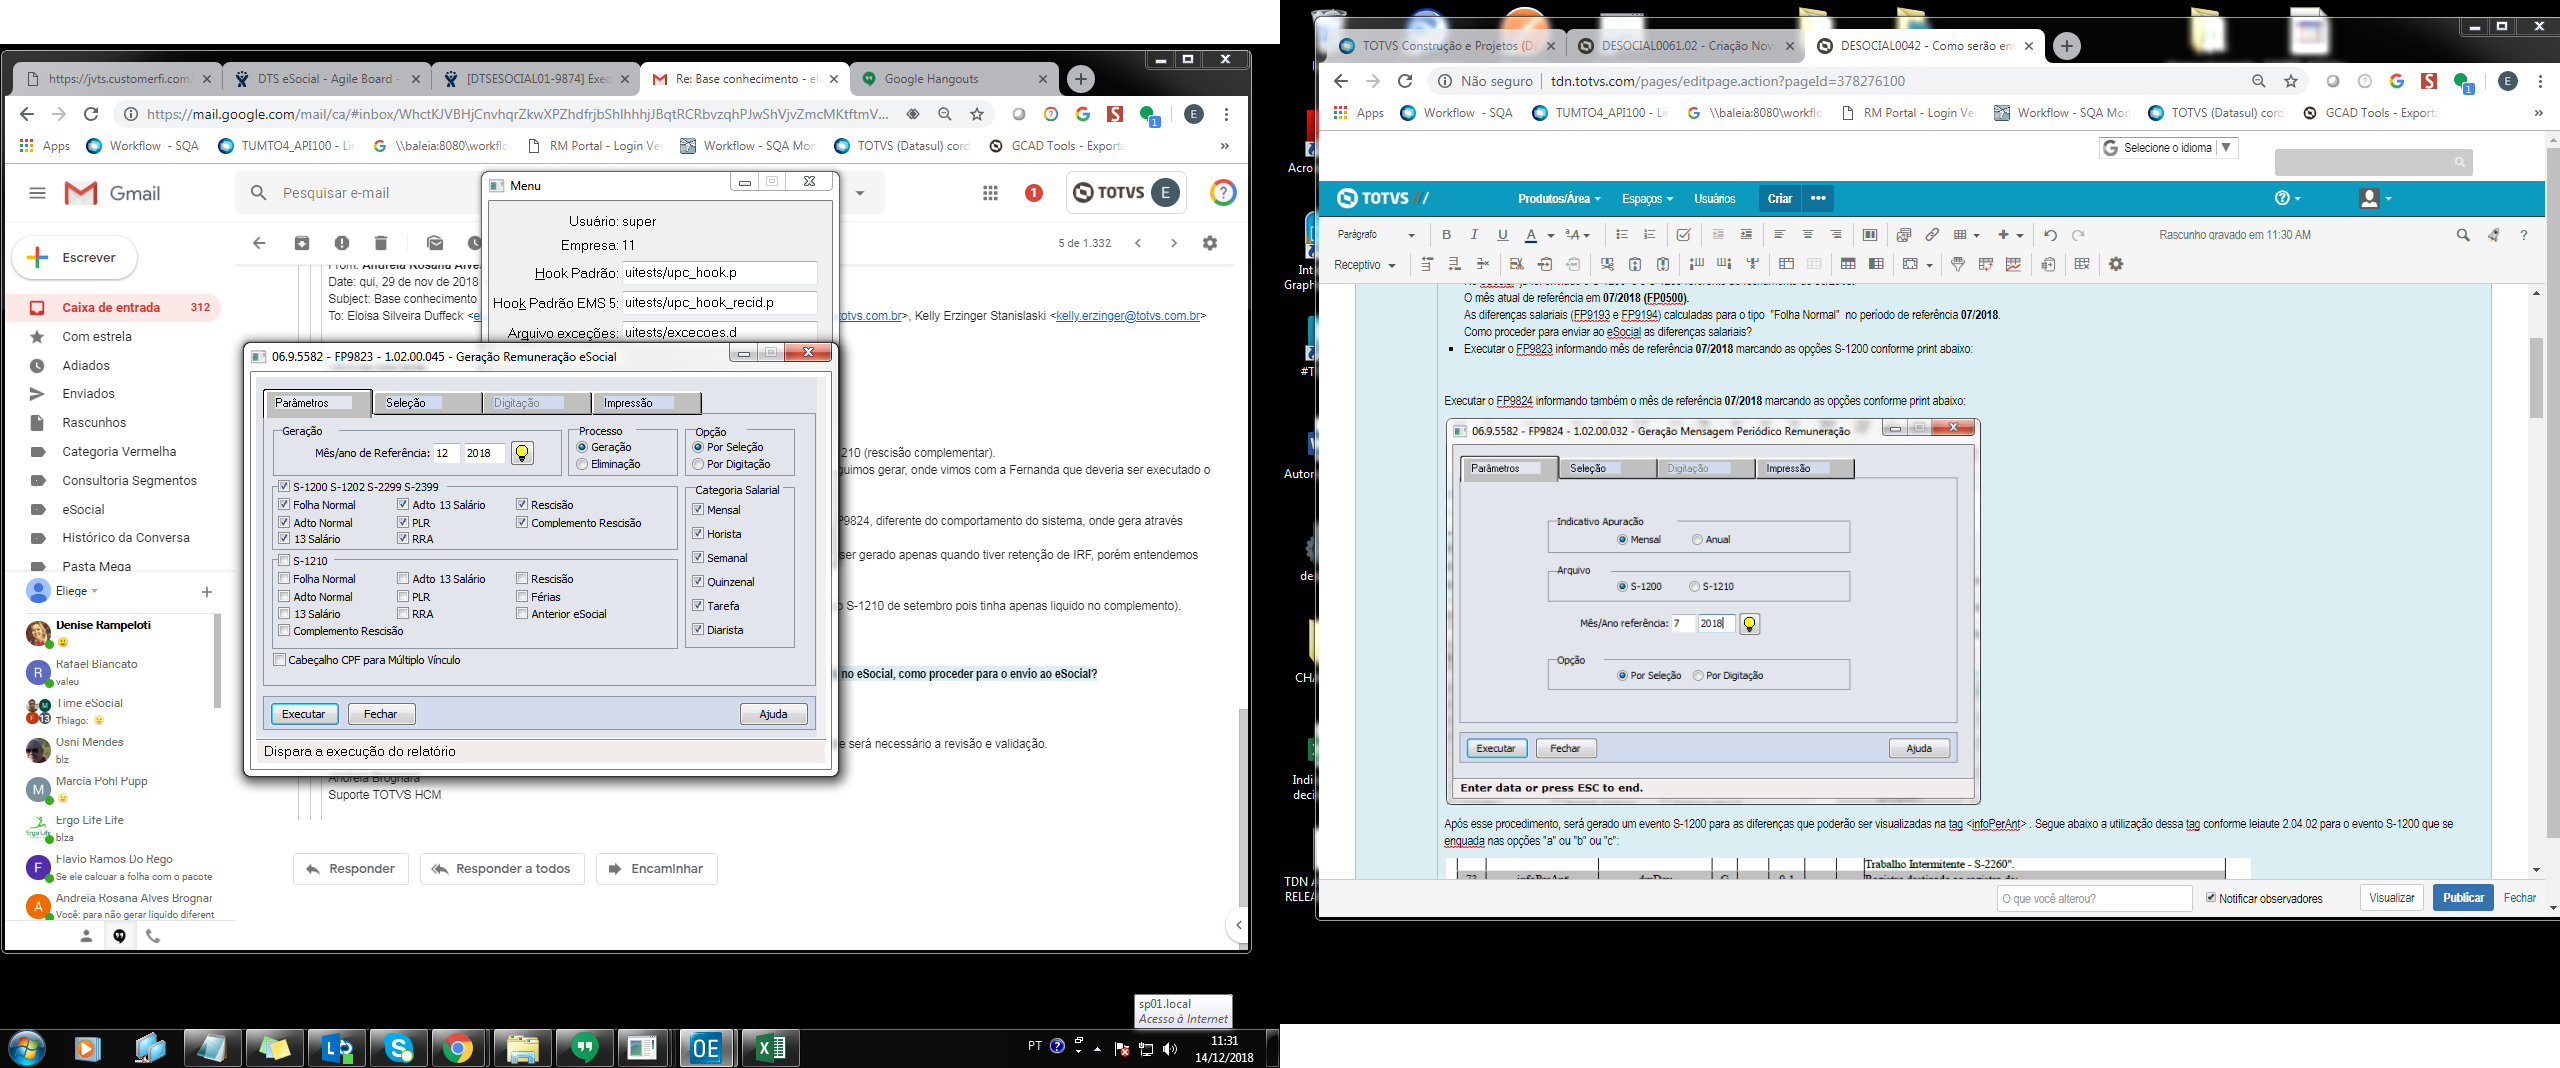Insert a bullet list in the Confluence editor
Image resolution: width=2560 pixels, height=1068 pixels.
coord(1622,235)
